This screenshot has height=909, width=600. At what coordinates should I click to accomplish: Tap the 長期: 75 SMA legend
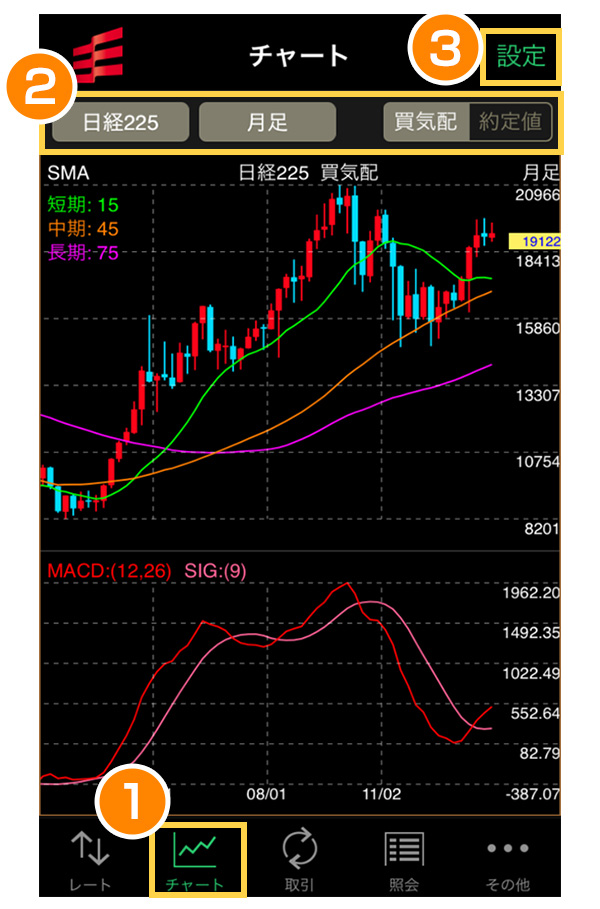point(83,253)
